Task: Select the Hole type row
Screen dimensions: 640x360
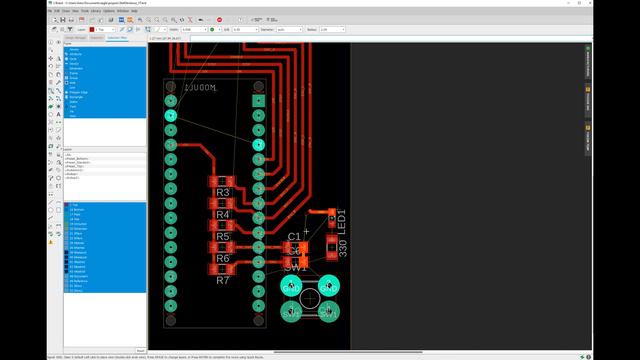Action: (105, 83)
